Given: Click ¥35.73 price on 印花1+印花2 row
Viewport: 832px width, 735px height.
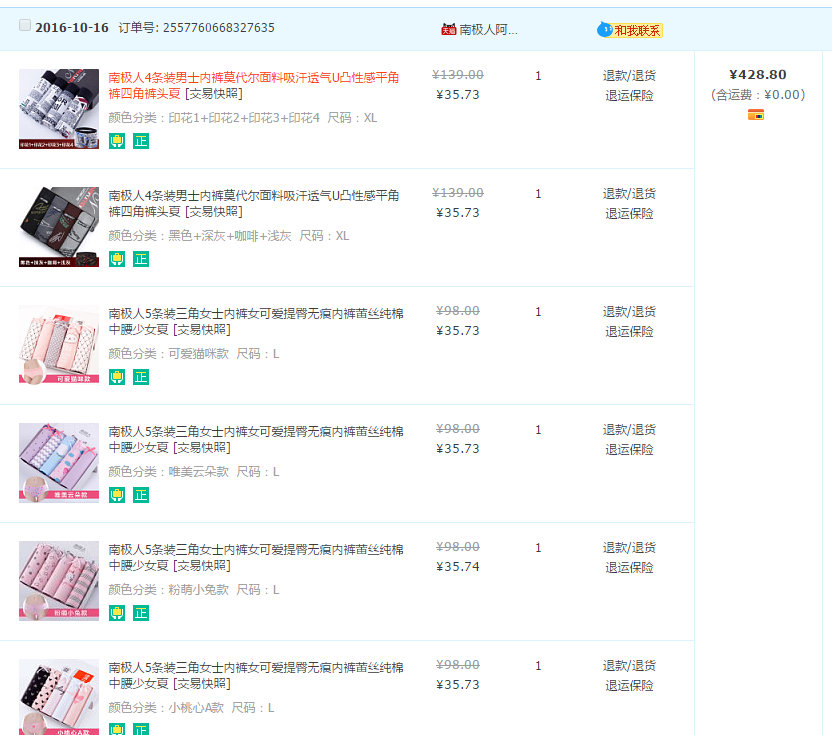Looking at the screenshot, I should (x=457, y=95).
